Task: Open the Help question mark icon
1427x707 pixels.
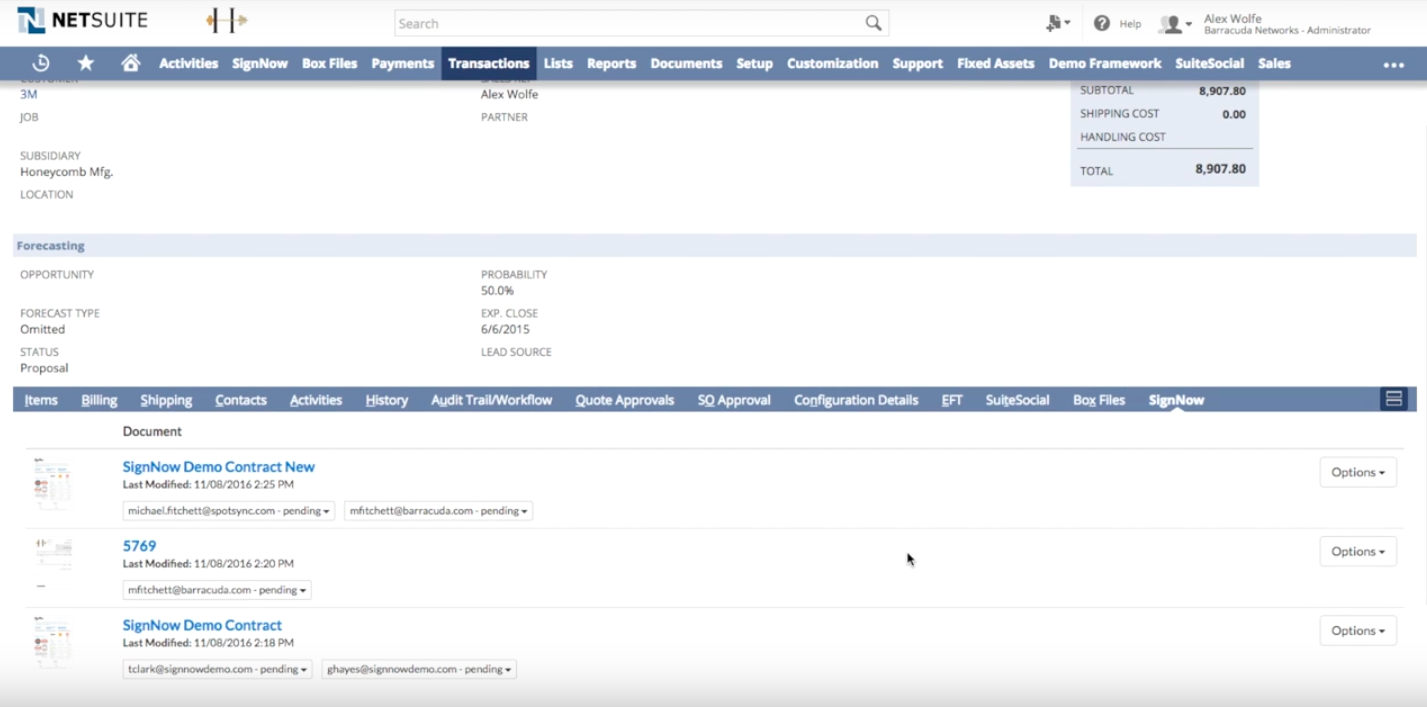Action: point(1102,23)
